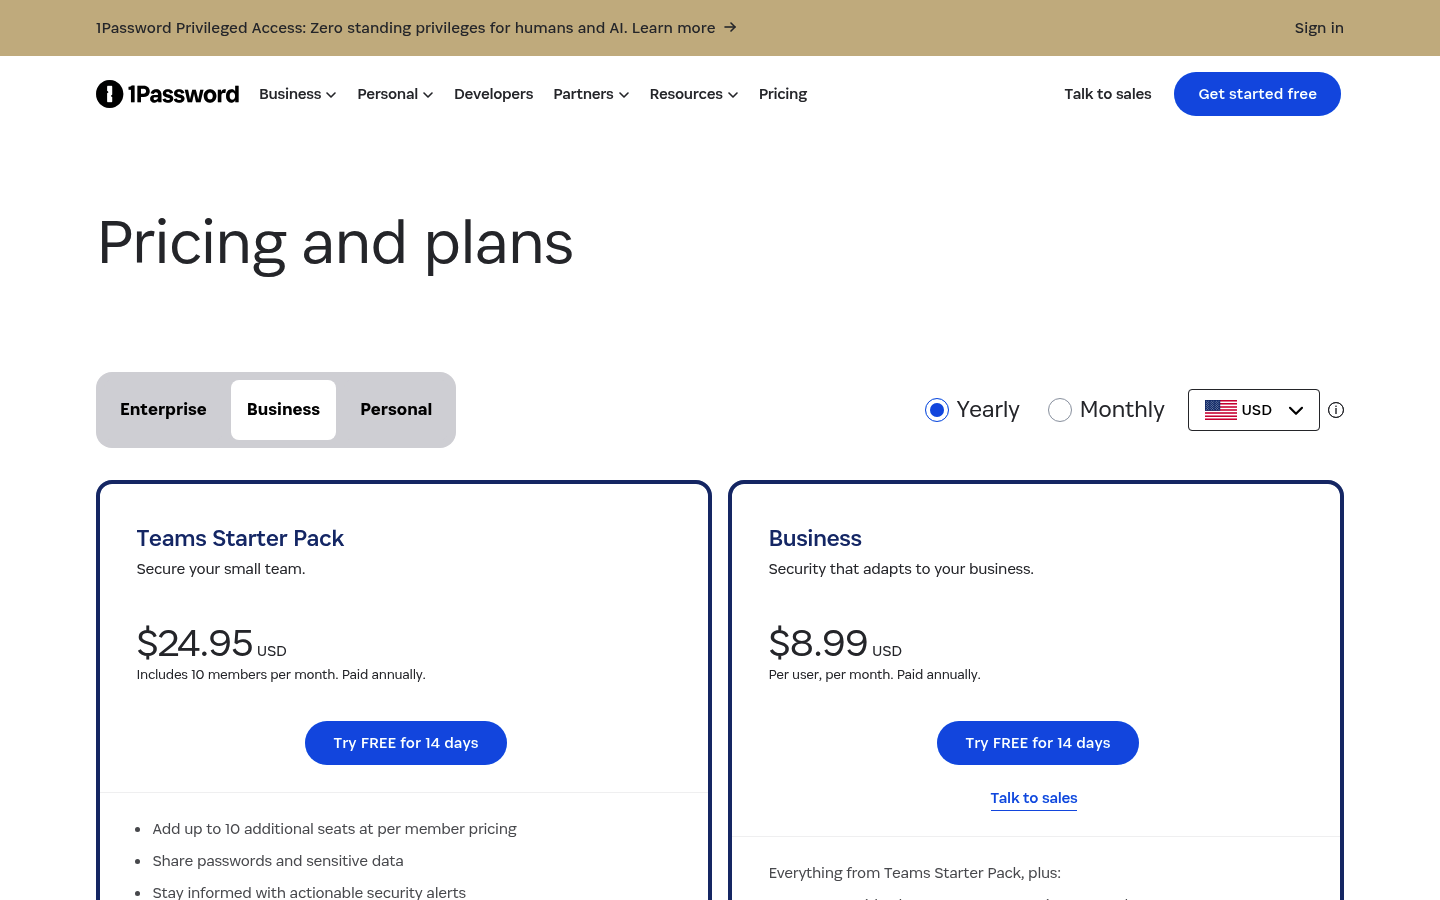Go to Pricing in navigation
This screenshot has height=900, width=1440.
coord(783,94)
